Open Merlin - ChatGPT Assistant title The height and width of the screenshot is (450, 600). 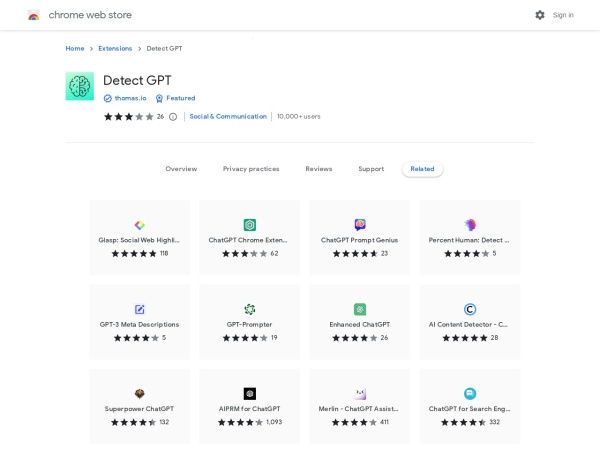pyautogui.click(x=359, y=409)
